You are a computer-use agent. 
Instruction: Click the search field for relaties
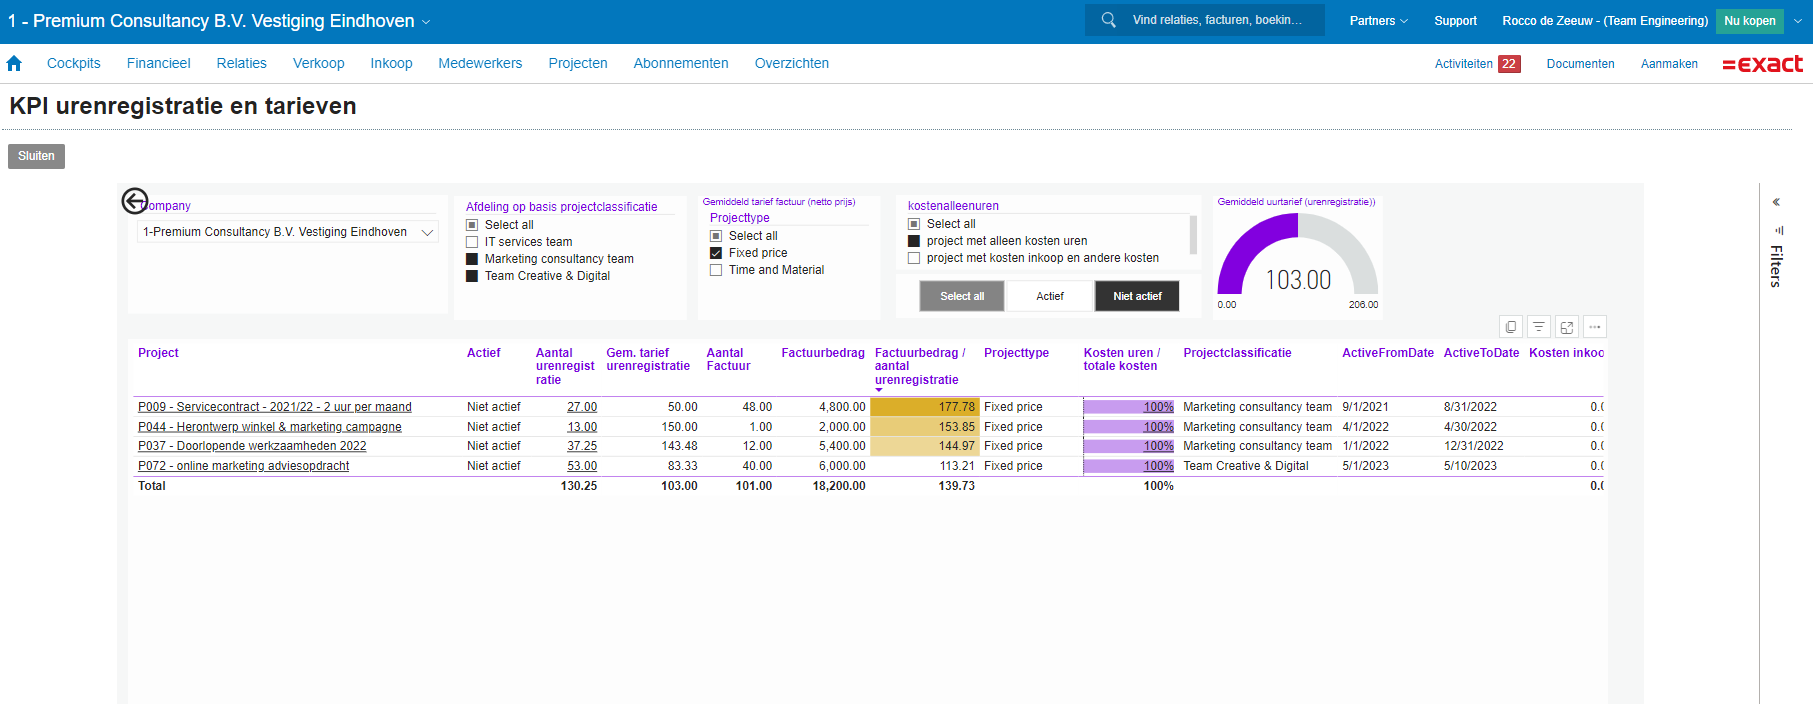(1216, 20)
